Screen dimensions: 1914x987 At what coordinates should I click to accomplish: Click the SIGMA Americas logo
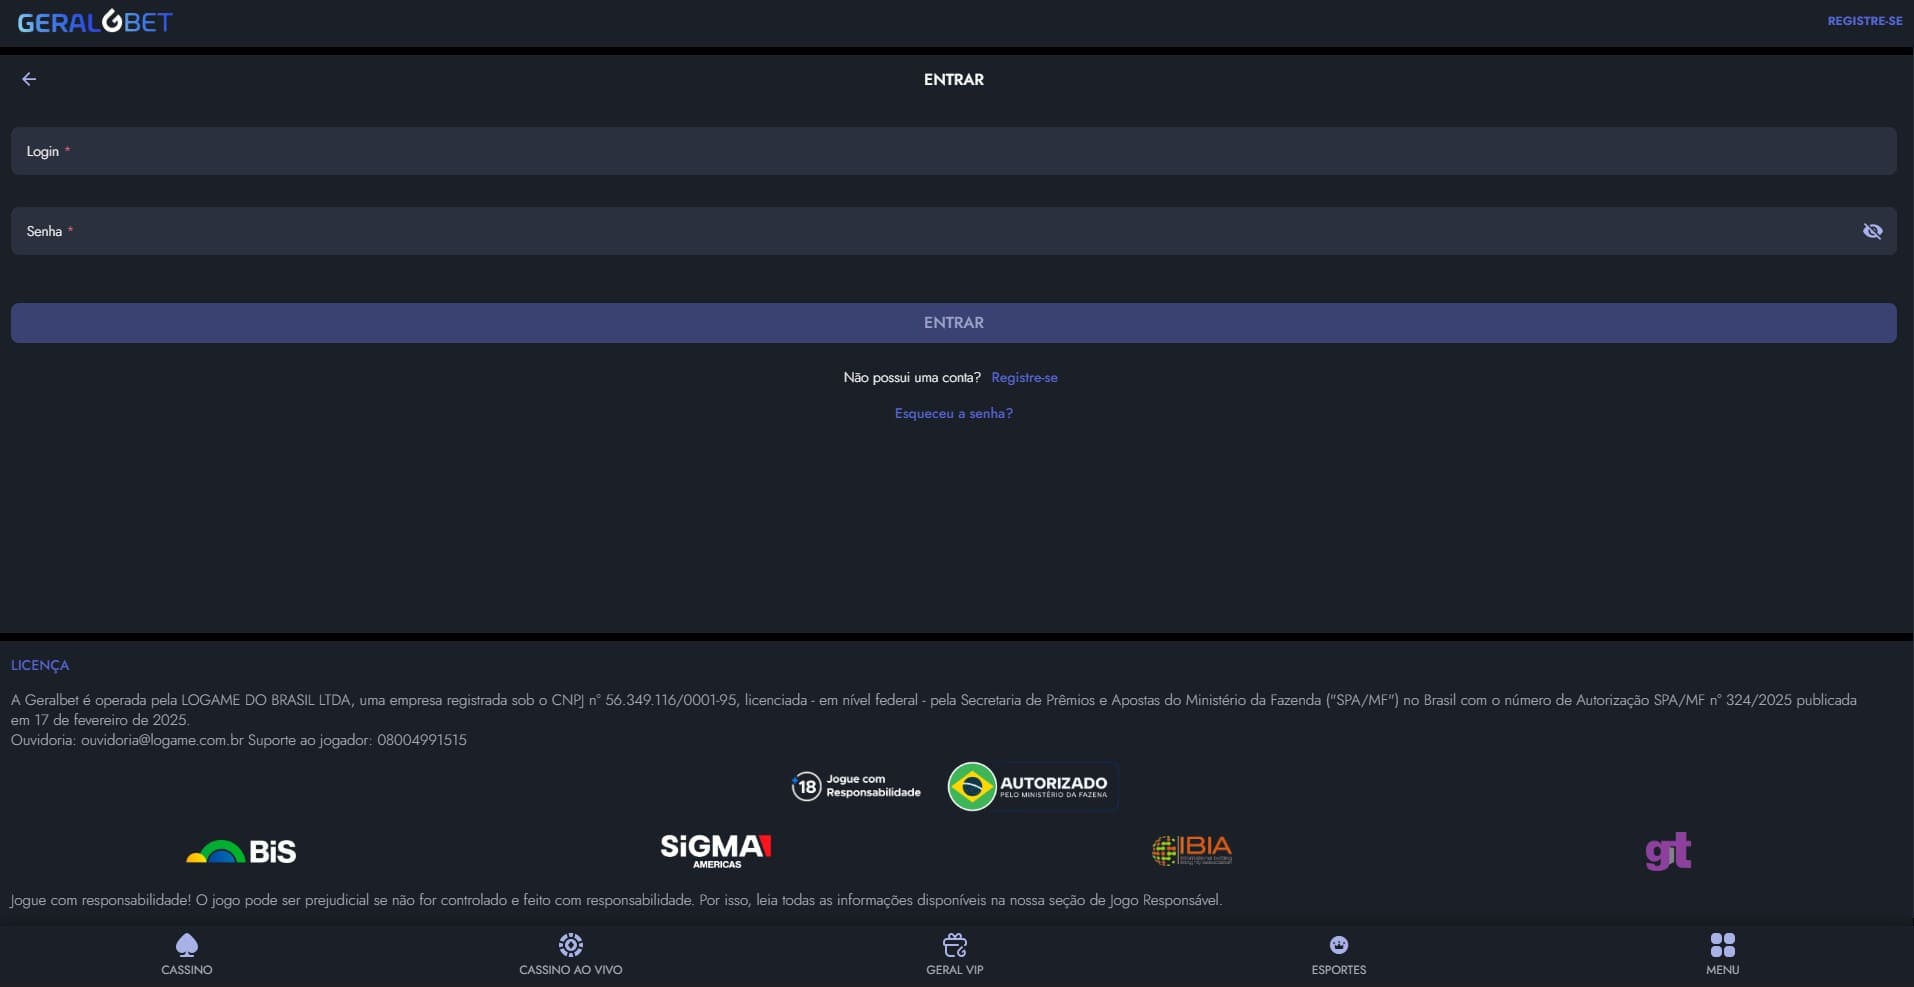(714, 851)
